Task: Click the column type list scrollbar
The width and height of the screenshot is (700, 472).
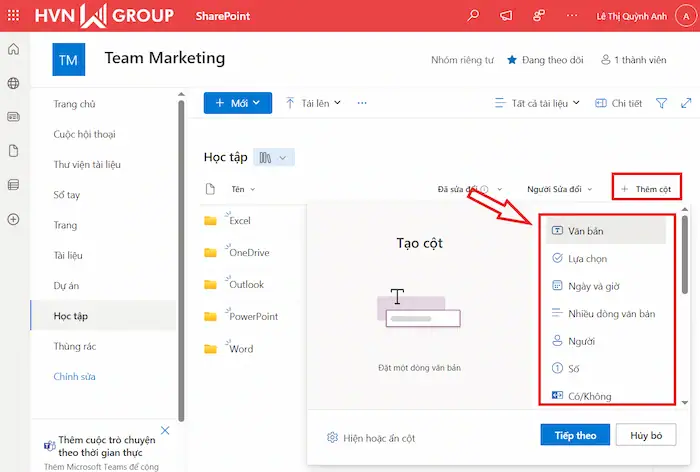Action: pos(685,300)
